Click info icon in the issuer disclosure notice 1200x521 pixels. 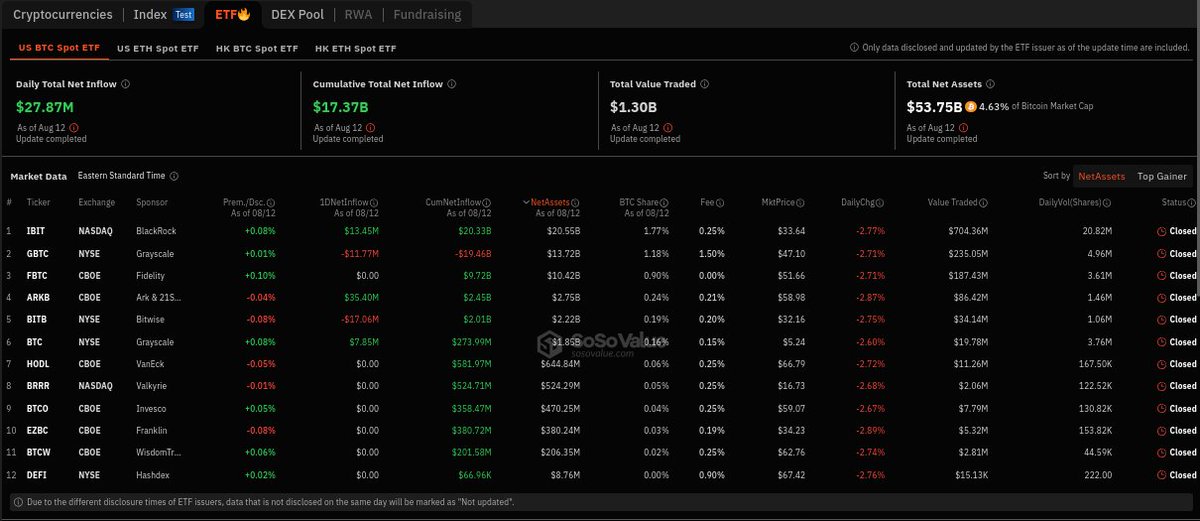[x=854, y=47]
